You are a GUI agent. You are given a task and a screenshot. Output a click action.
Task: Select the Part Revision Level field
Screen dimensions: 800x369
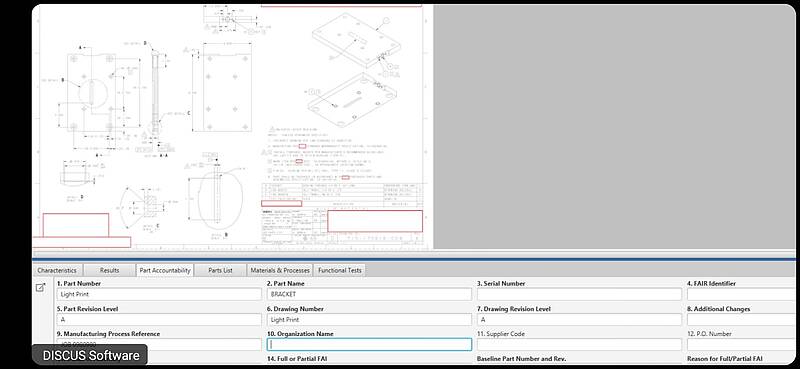coord(159,319)
